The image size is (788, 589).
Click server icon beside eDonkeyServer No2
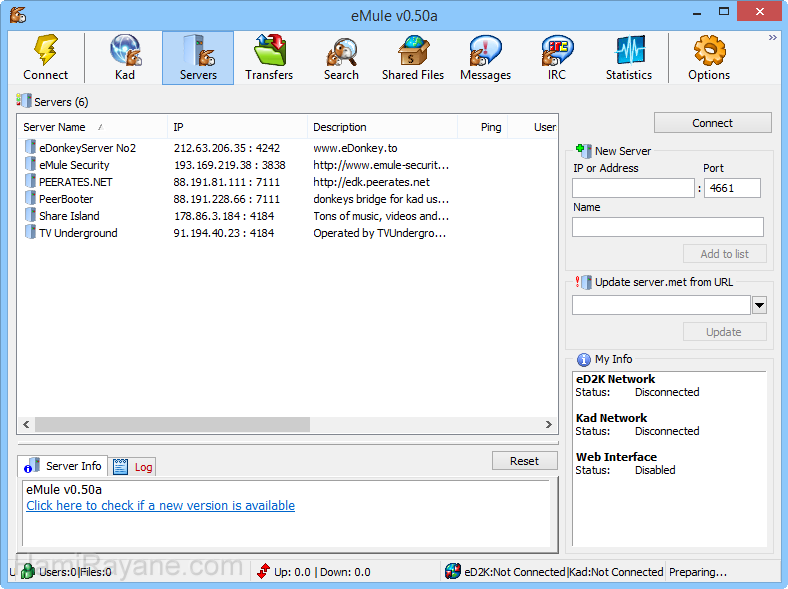(x=30, y=147)
